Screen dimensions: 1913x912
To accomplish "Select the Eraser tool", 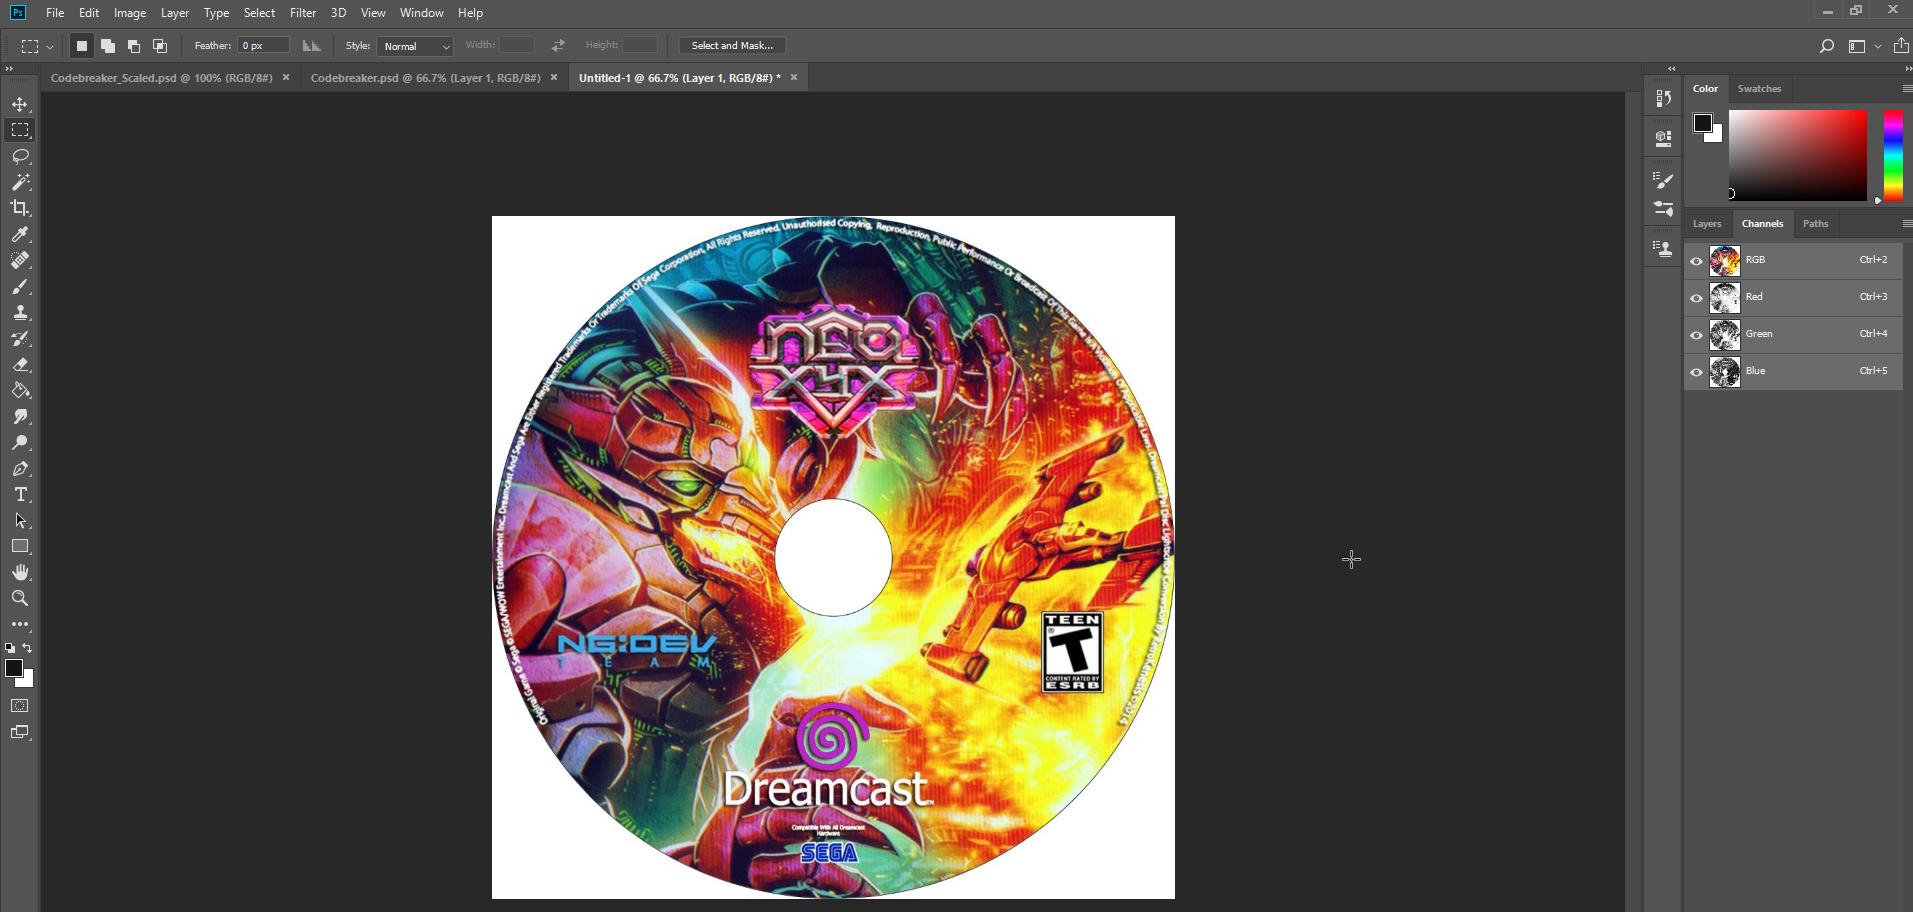I will pos(20,364).
